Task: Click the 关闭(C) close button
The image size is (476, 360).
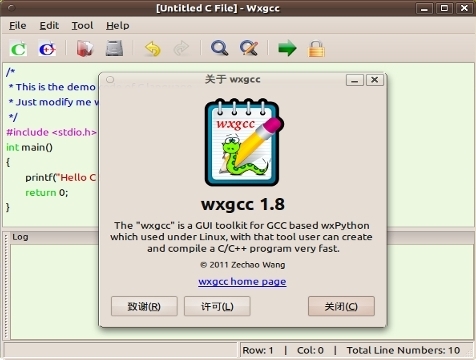Action: 341,306
